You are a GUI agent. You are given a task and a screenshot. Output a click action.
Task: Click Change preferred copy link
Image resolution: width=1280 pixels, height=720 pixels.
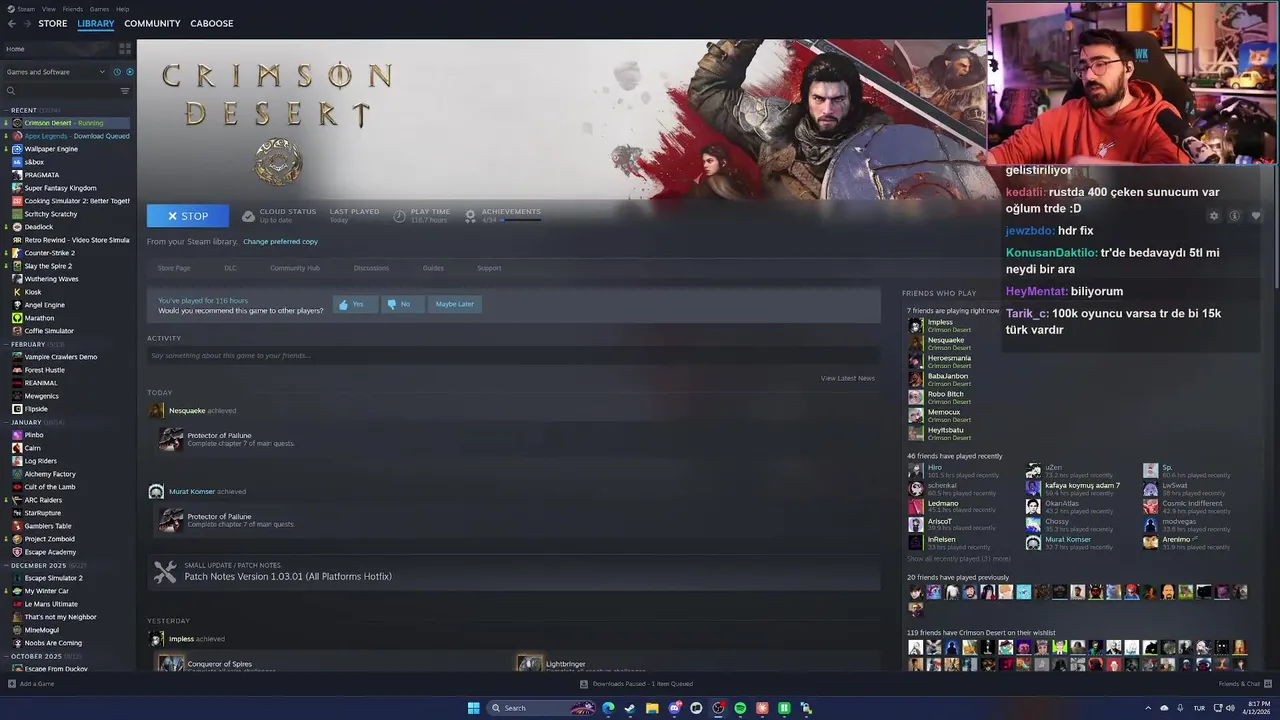(x=280, y=242)
